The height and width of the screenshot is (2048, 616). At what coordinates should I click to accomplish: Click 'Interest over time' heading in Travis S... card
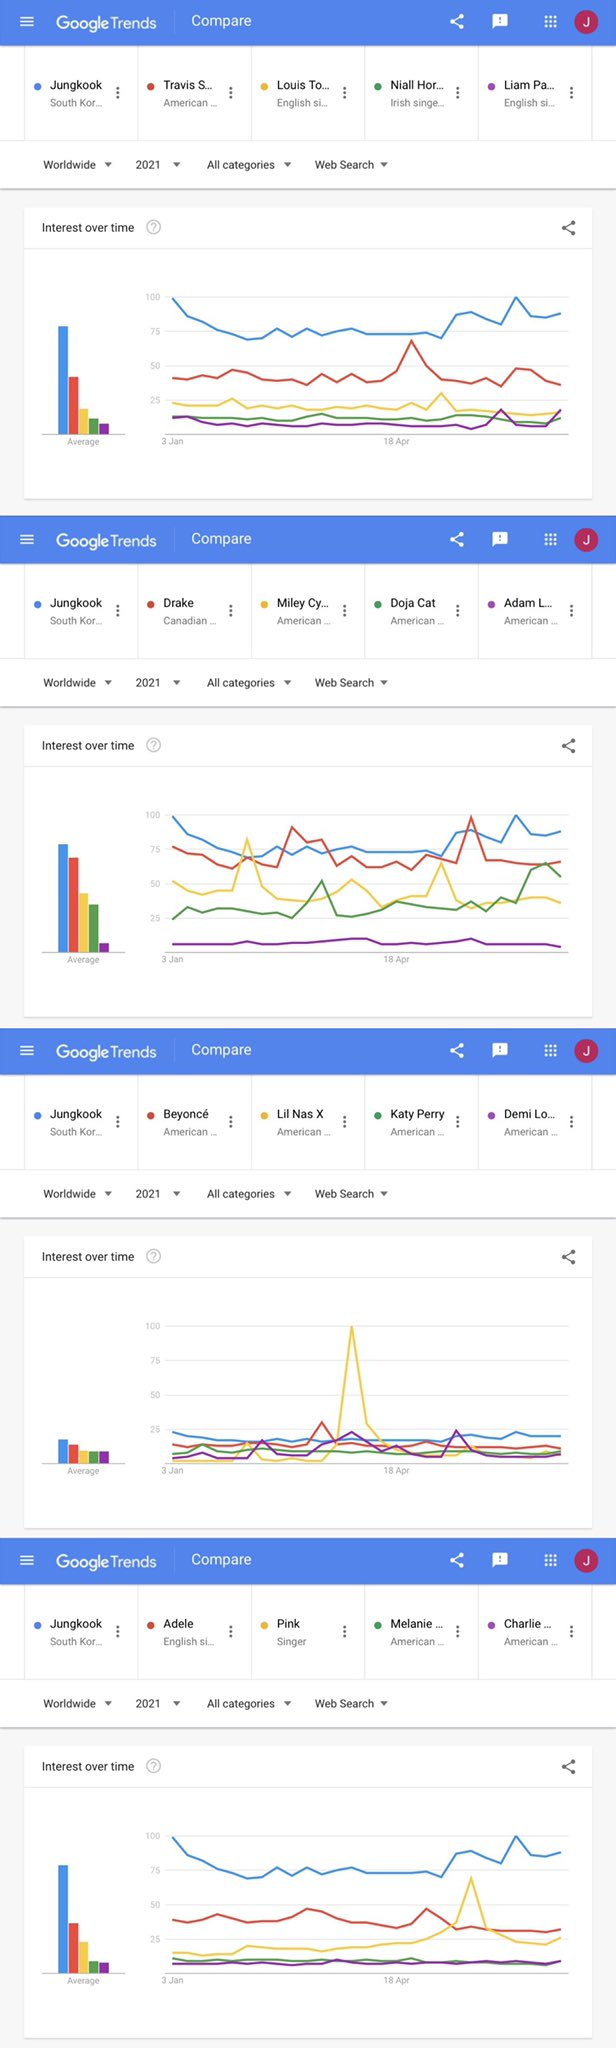coord(88,228)
